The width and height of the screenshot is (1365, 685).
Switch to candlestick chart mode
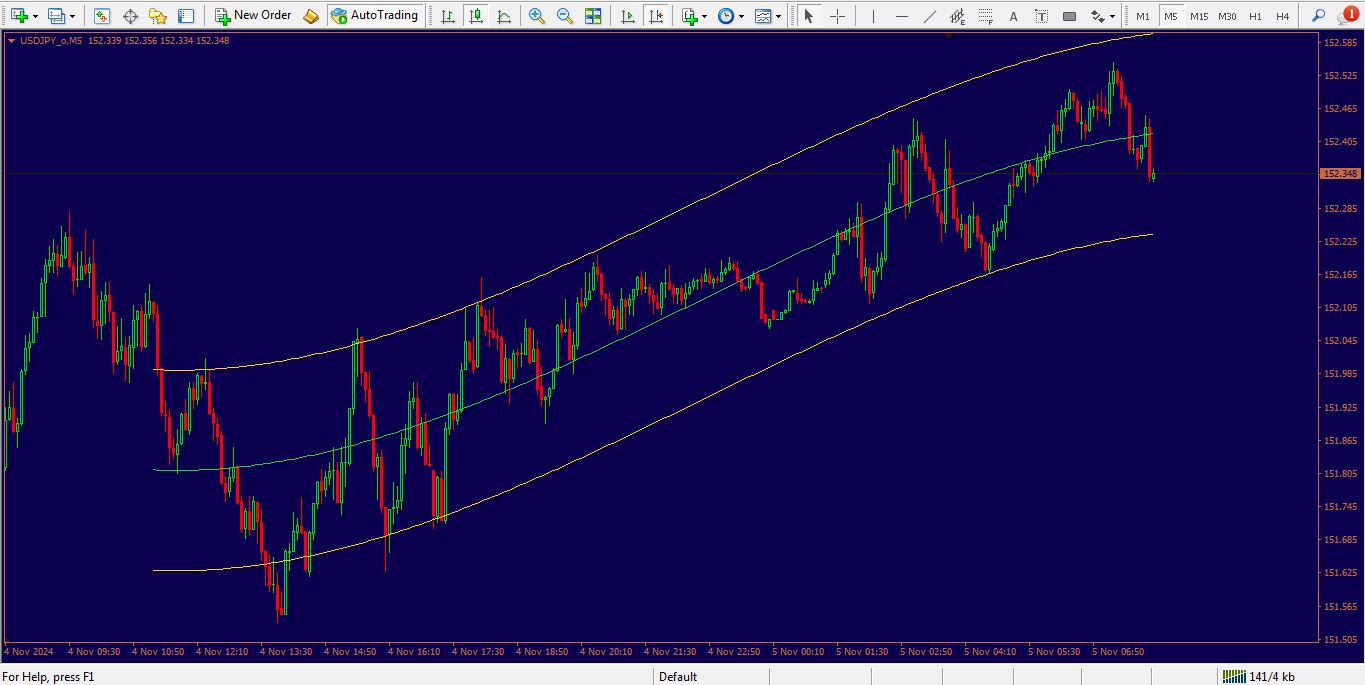[475, 16]
